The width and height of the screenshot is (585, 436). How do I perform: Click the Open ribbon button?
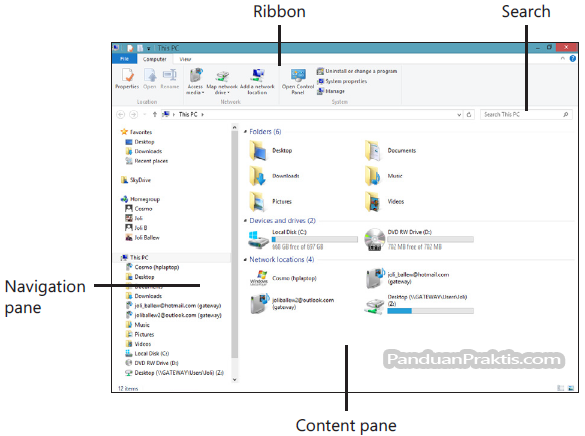[150, 79]
